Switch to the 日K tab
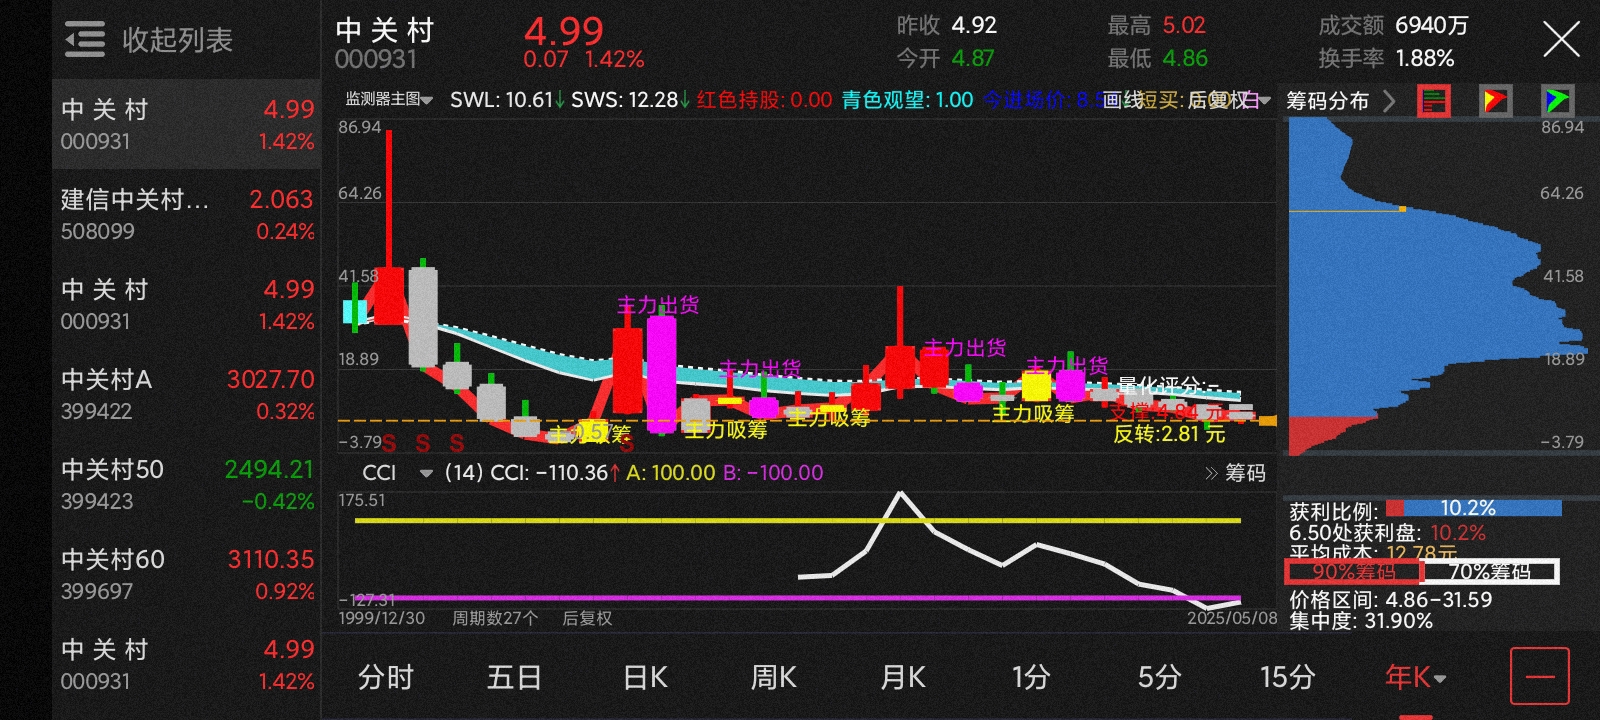This screenshot has height=720, width=1600. [645, 677]
